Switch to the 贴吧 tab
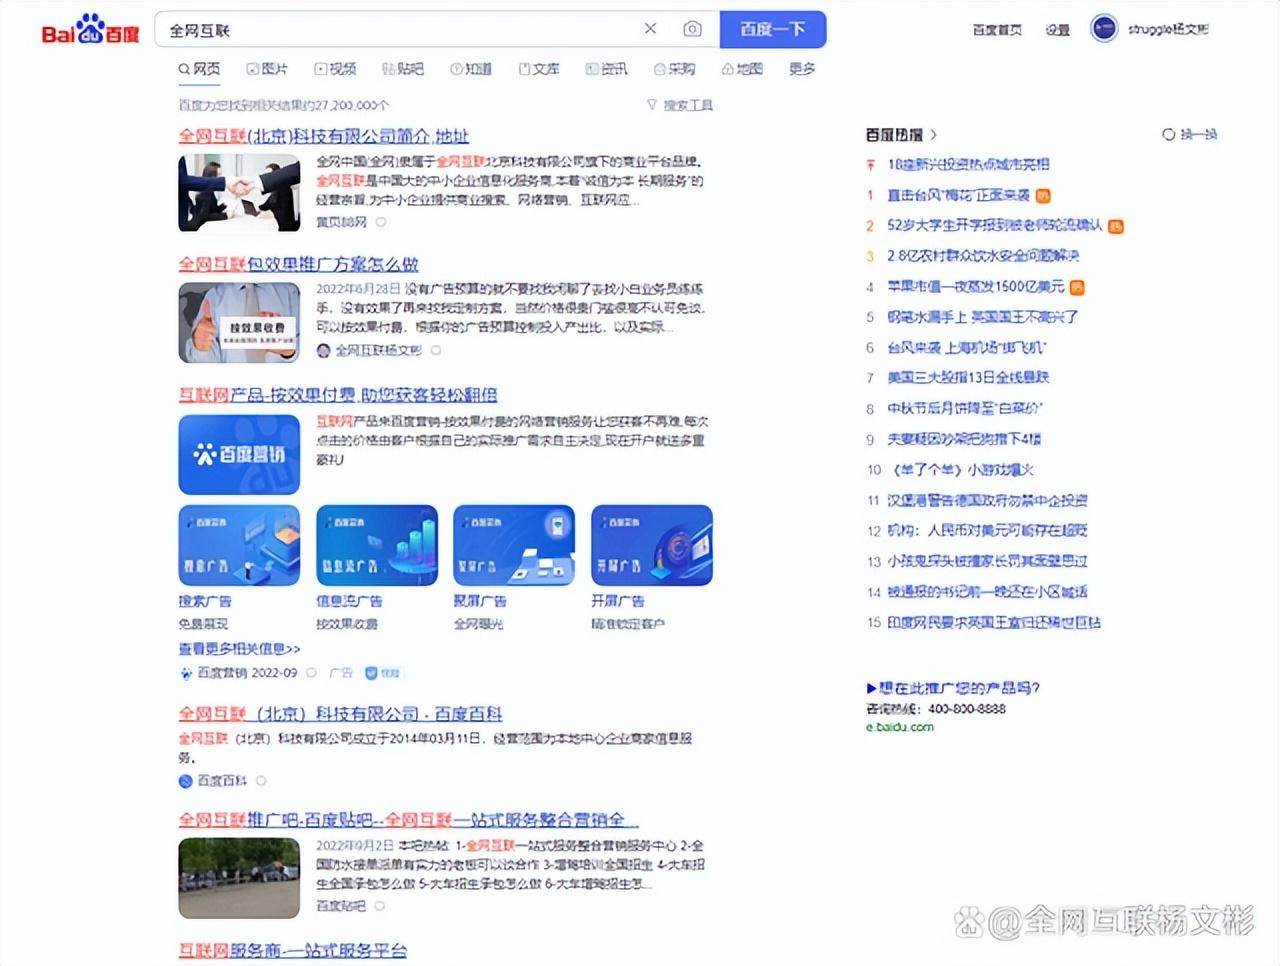This screenshot has height=966, width=1280. point(403,69)
